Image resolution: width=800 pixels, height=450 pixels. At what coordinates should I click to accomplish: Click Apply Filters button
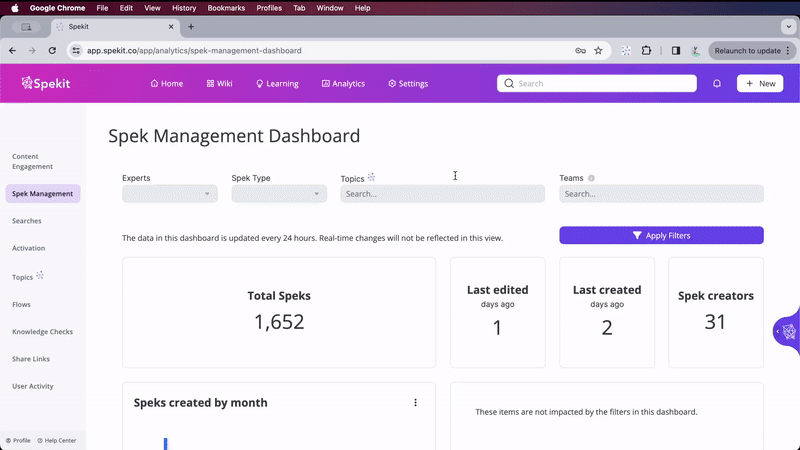[x=661, y=235]
